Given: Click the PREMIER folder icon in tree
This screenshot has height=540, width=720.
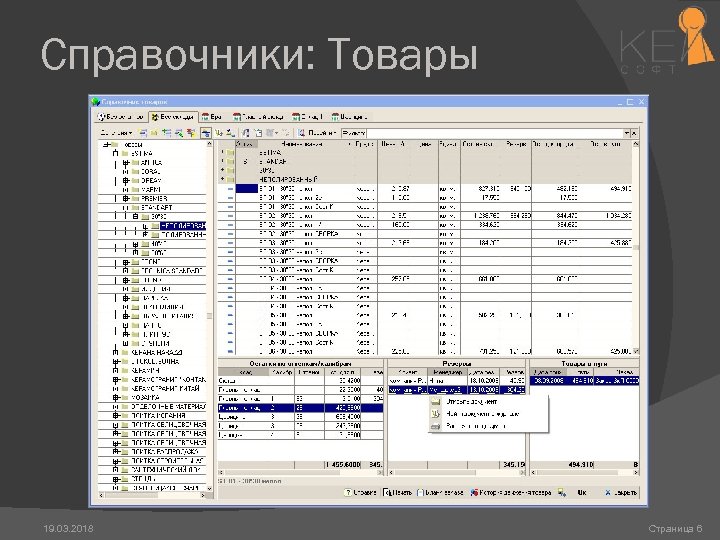Looking at the screenshot, I should tap(135, 199).
